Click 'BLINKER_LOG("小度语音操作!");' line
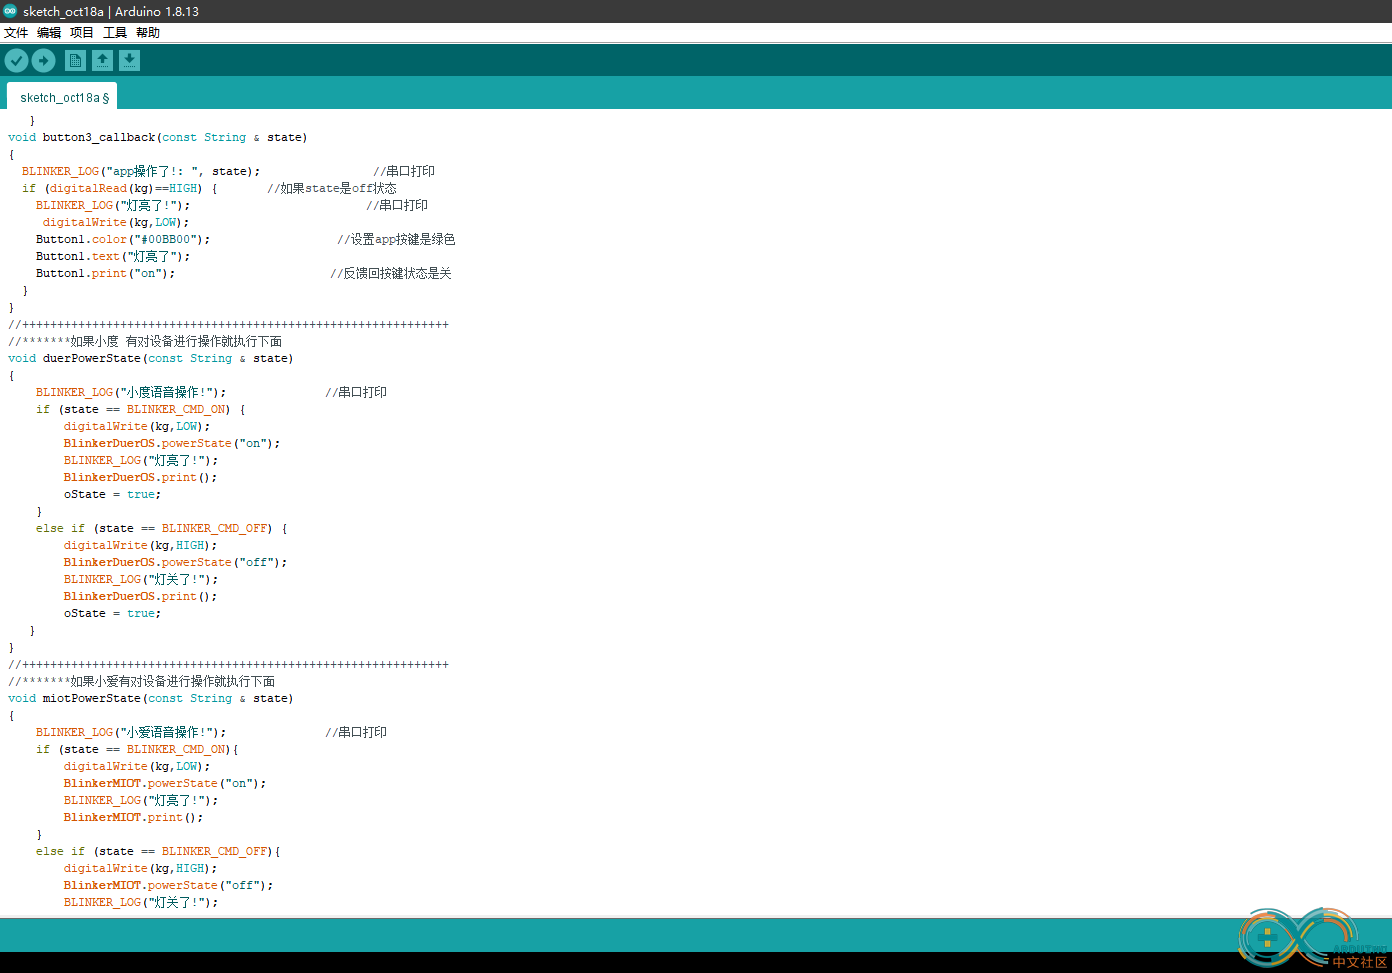Screen dimensions: 1392x973 coord(131,393)
